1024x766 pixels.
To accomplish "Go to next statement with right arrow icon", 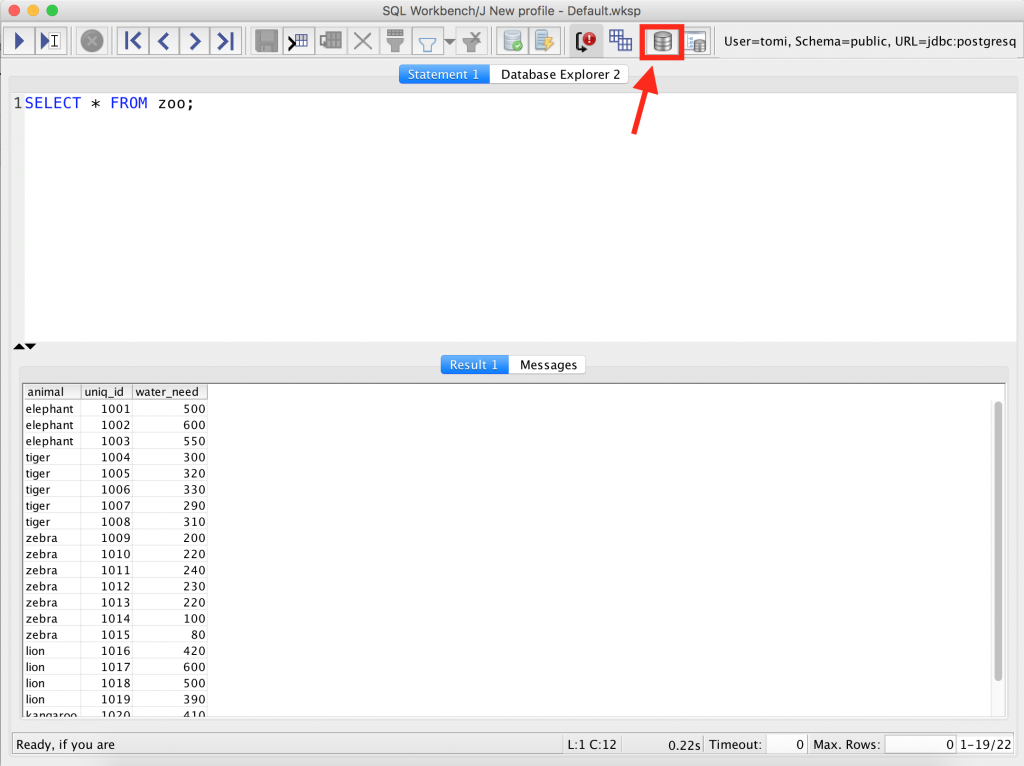I will pyautogui.click(x=196, y=40).
